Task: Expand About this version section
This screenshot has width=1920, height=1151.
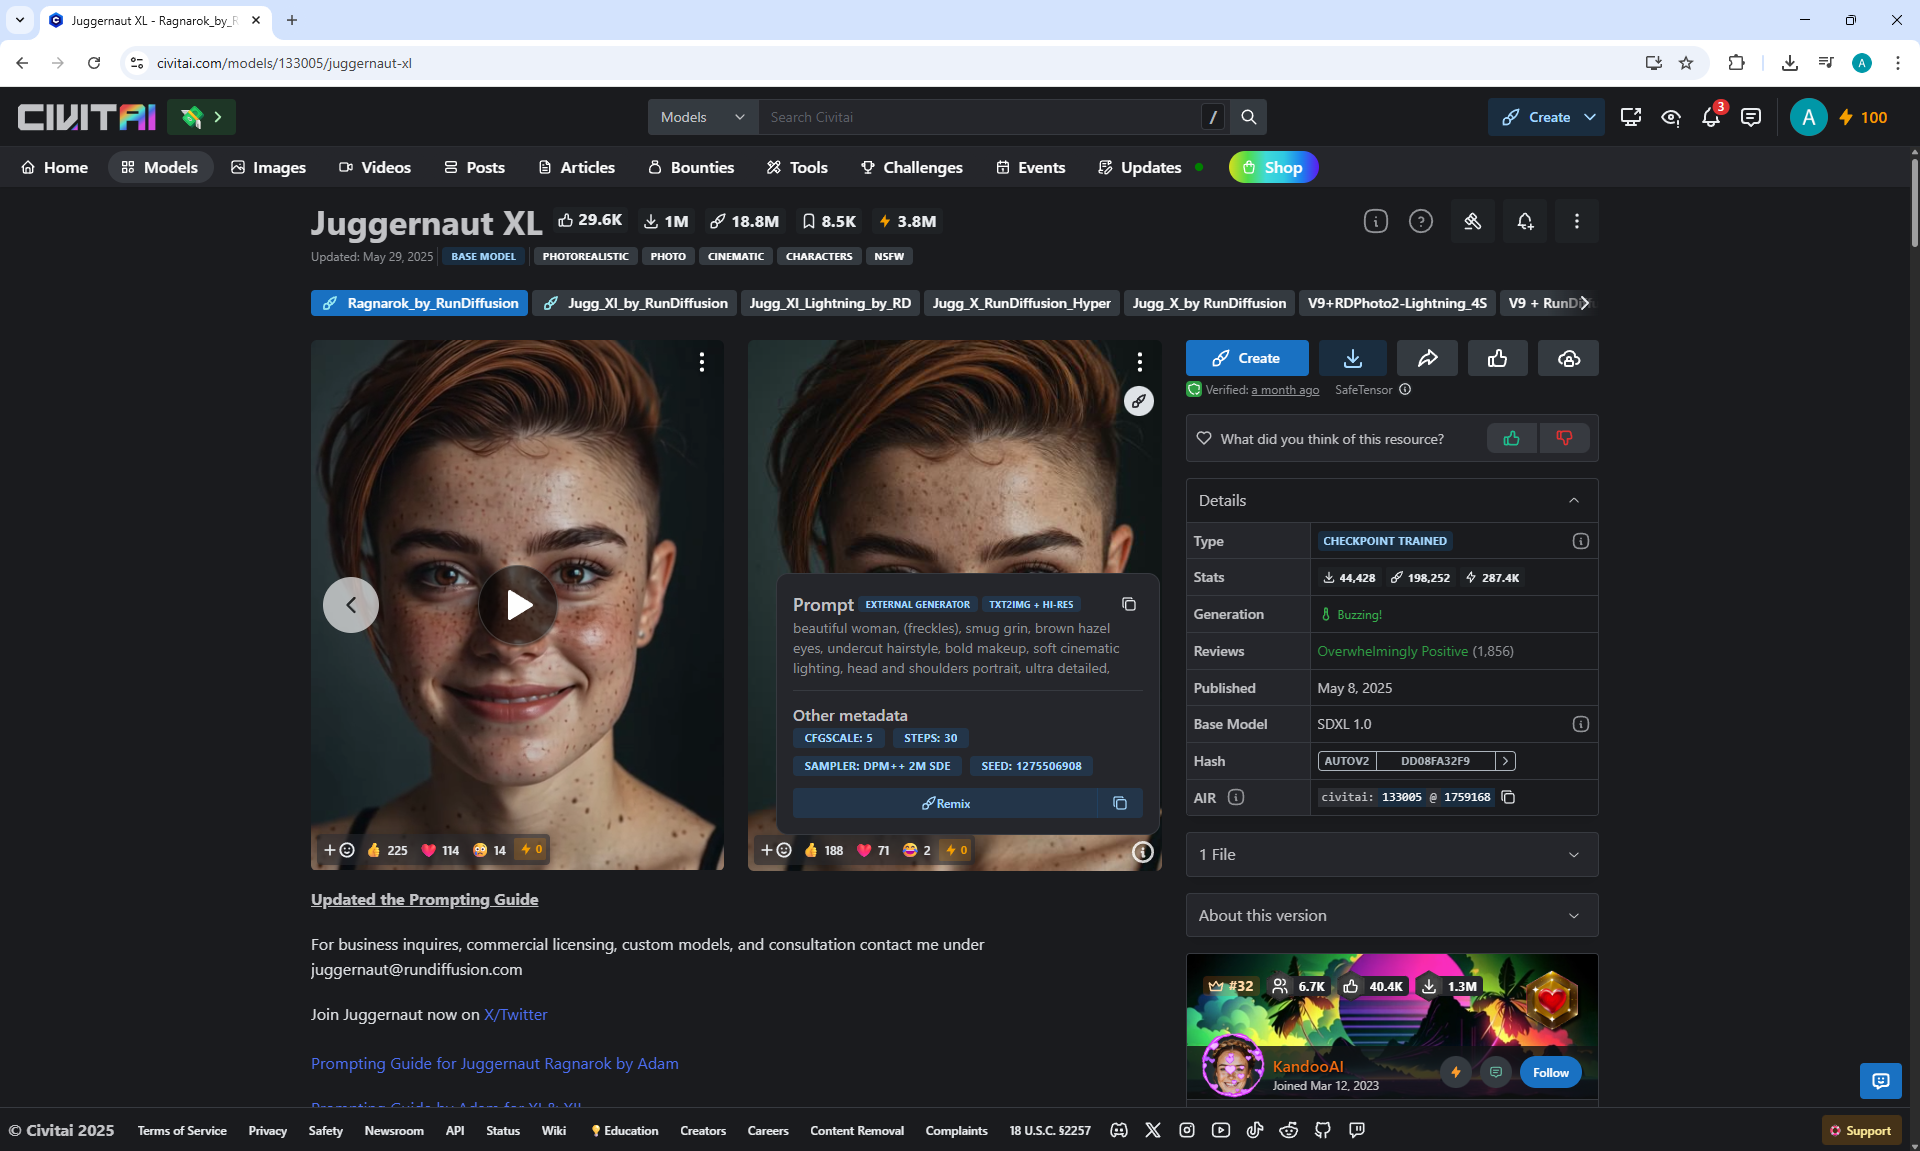Action: pos(1391,915)
